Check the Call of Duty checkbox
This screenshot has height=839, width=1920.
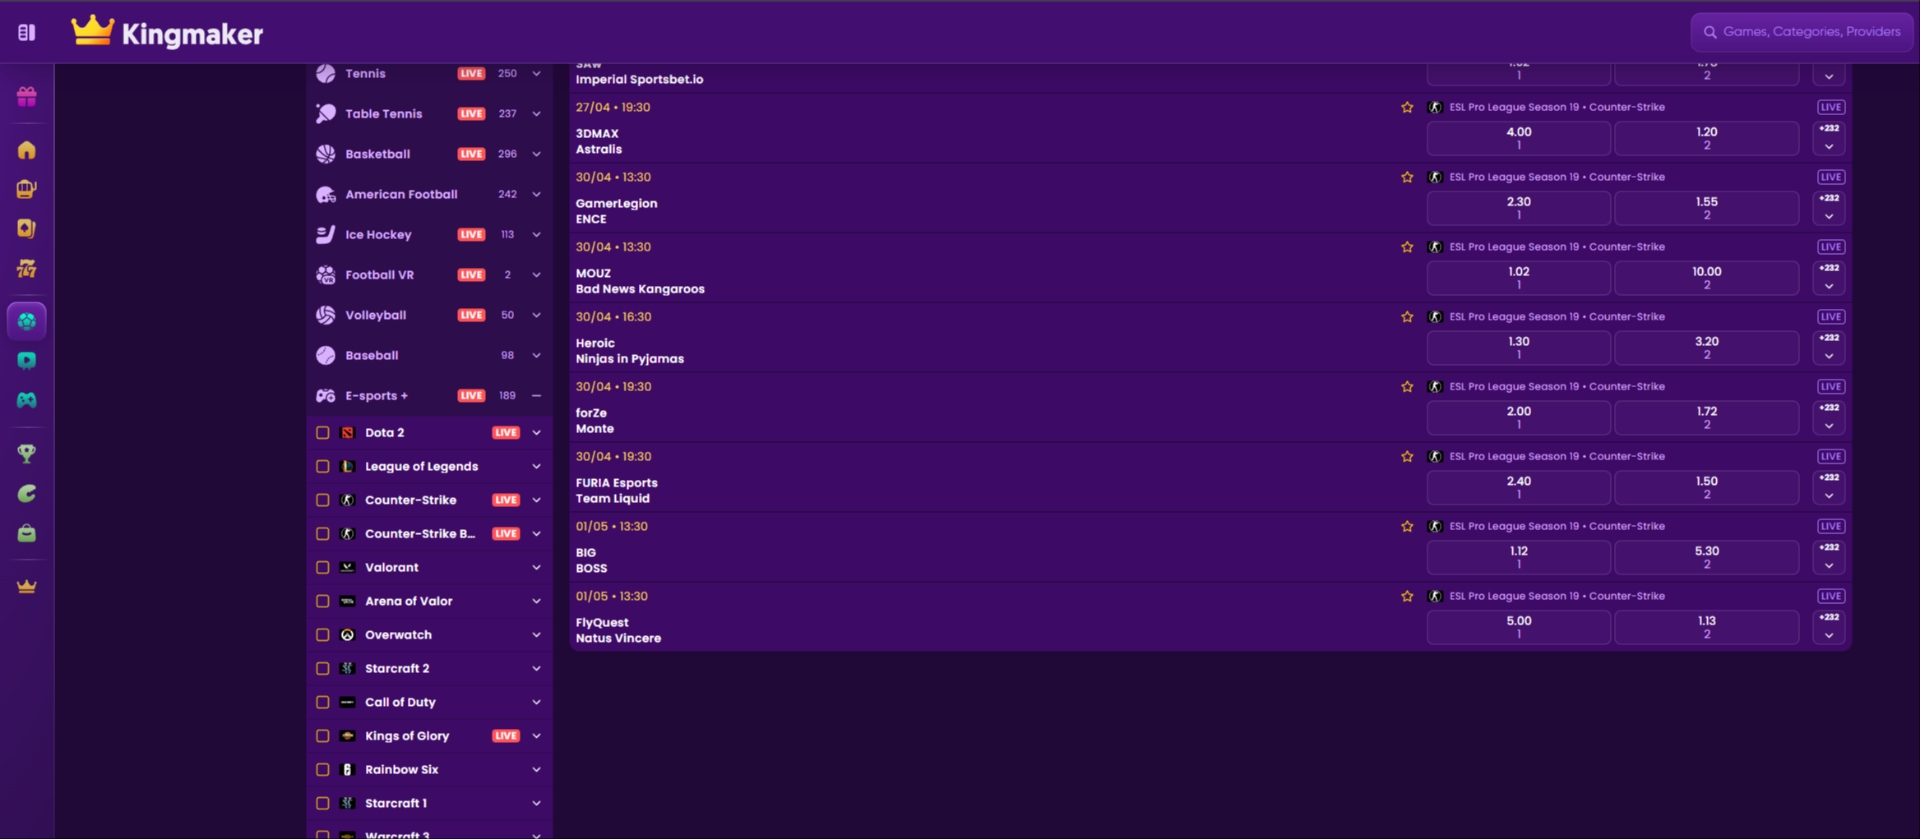point(323,702)
